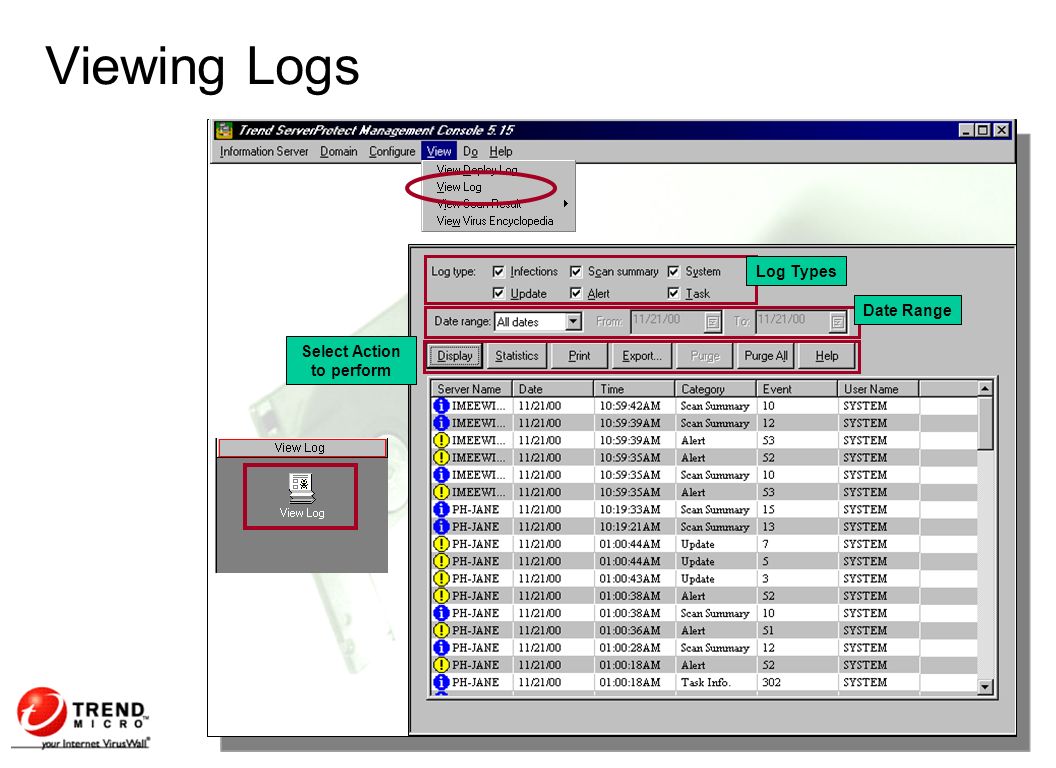Click info icon on Task Info. 302 row

[x=441, y=682]
